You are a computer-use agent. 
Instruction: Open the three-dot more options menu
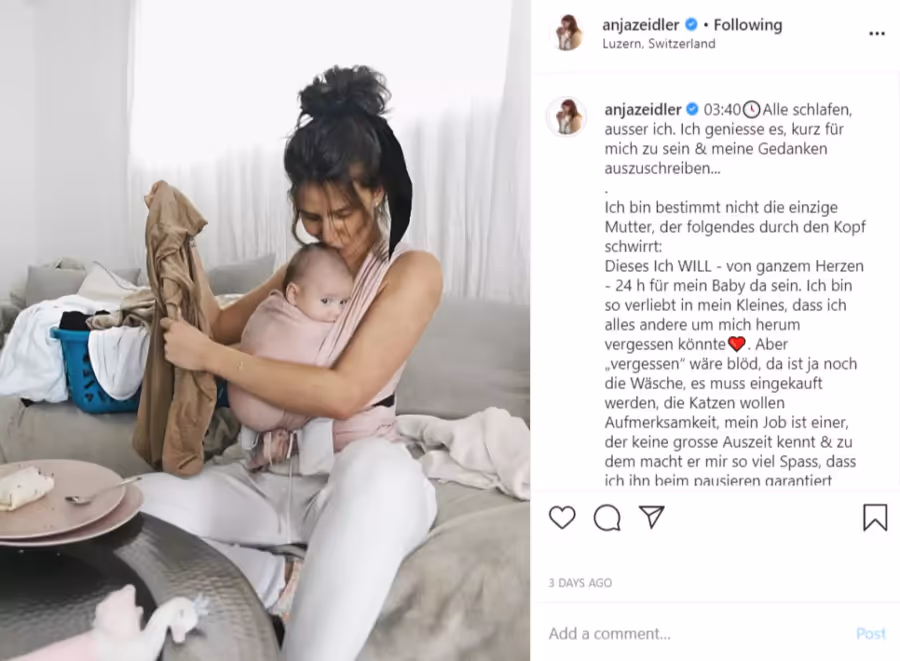876,34
